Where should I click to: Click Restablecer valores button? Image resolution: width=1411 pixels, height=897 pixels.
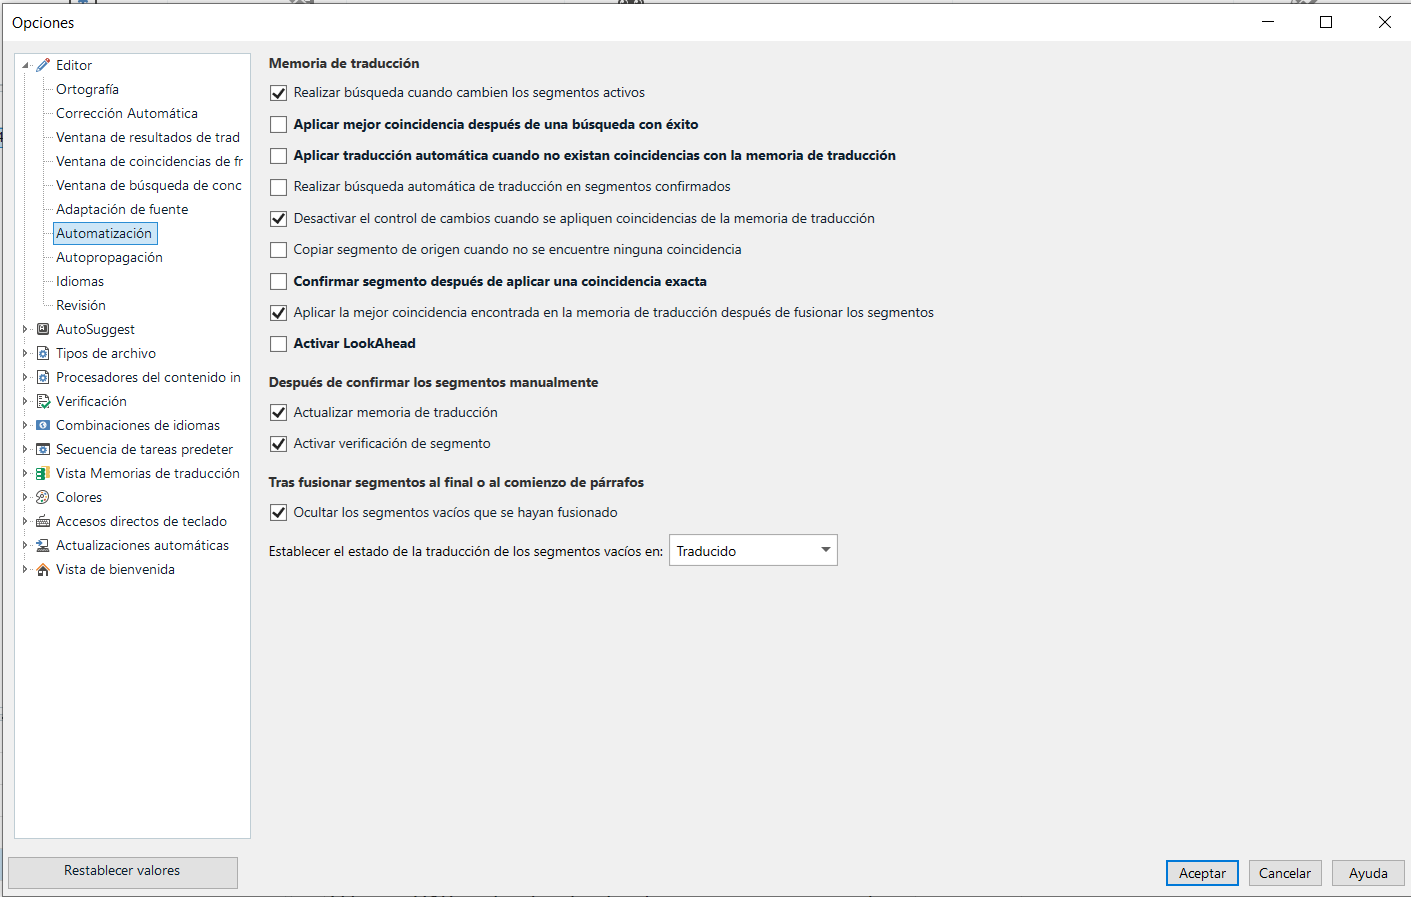[x=122, y=871]
